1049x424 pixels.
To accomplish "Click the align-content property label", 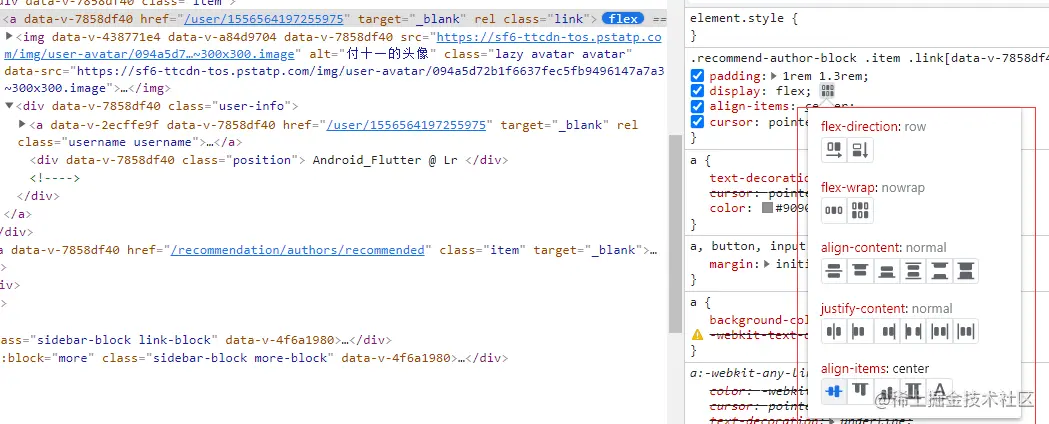I will coord(860,247).
